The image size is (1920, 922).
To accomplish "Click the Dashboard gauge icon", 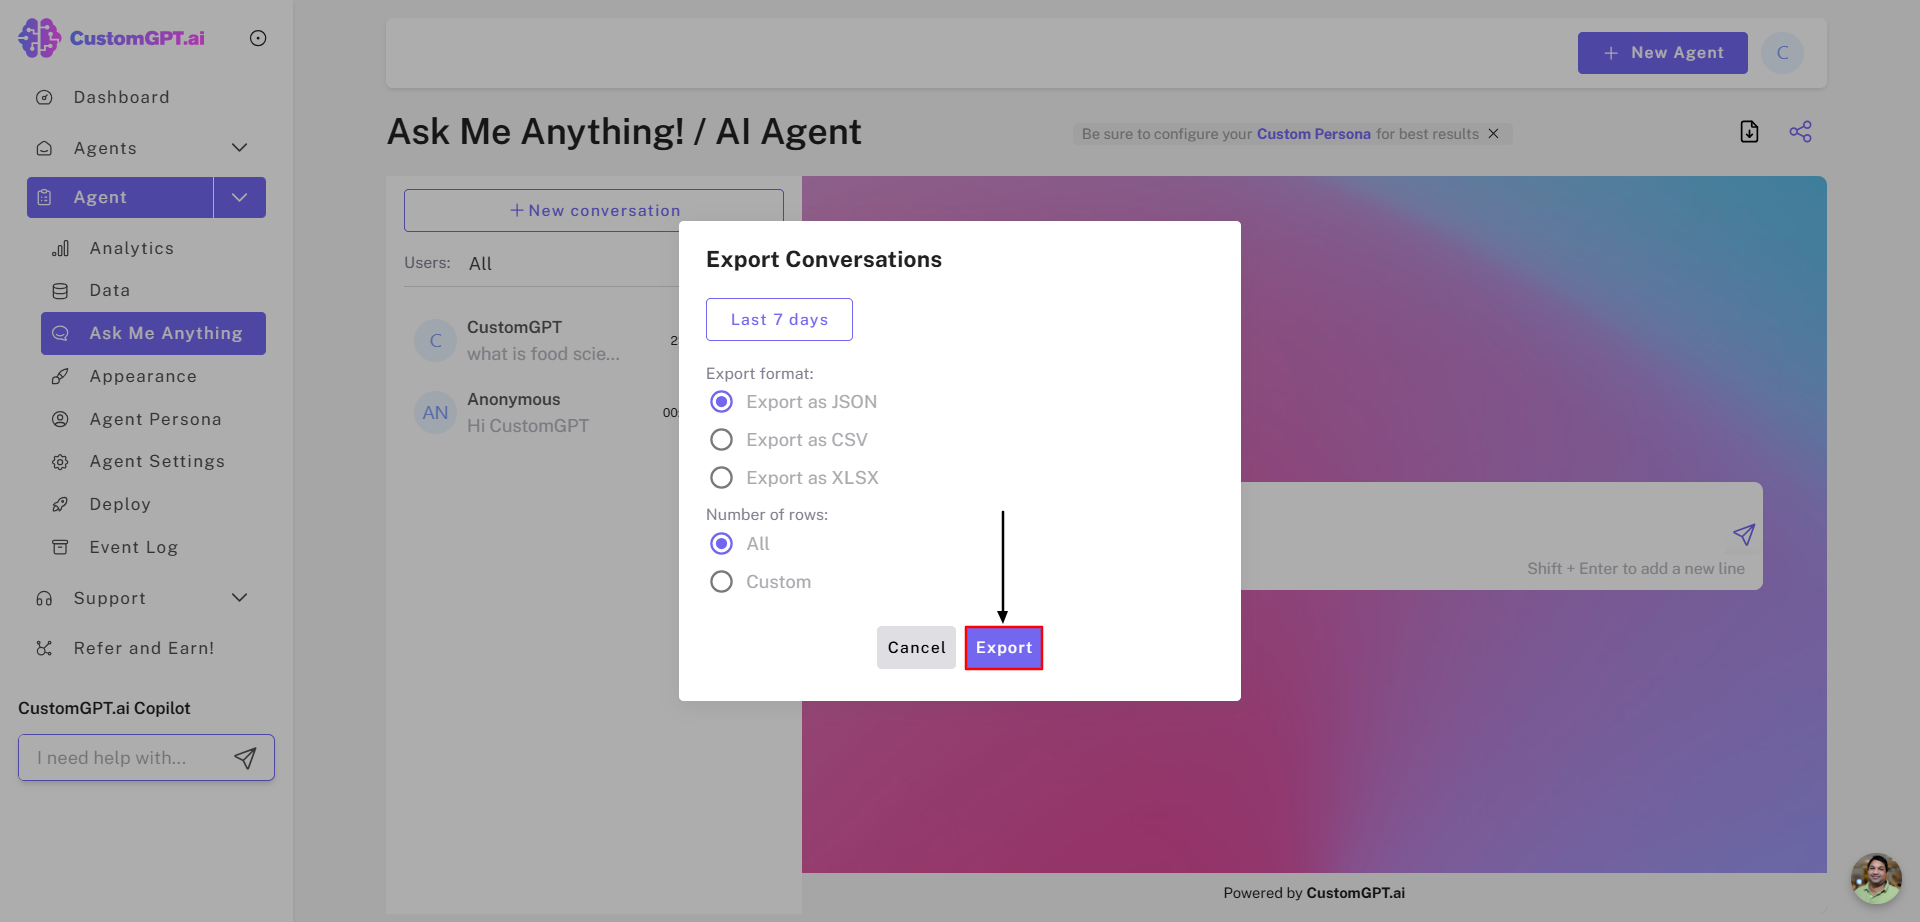I will [x=44, y=97].
